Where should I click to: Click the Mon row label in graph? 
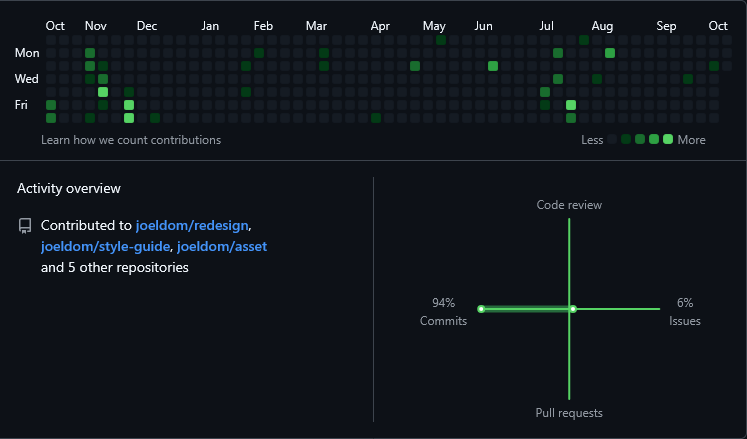pyautogui.click(x=27, y=53)
